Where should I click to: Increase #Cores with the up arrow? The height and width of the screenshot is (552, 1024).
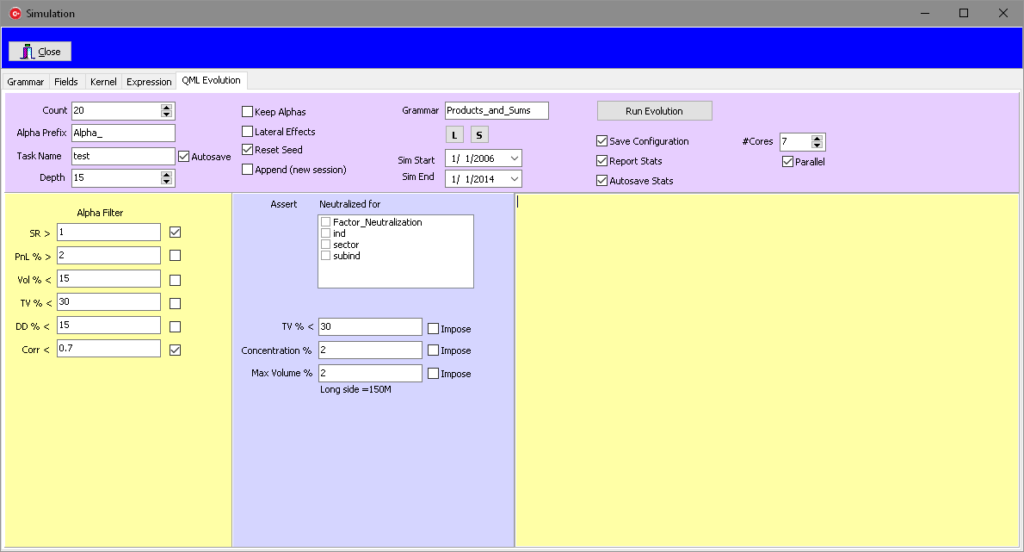pos(817,138)
